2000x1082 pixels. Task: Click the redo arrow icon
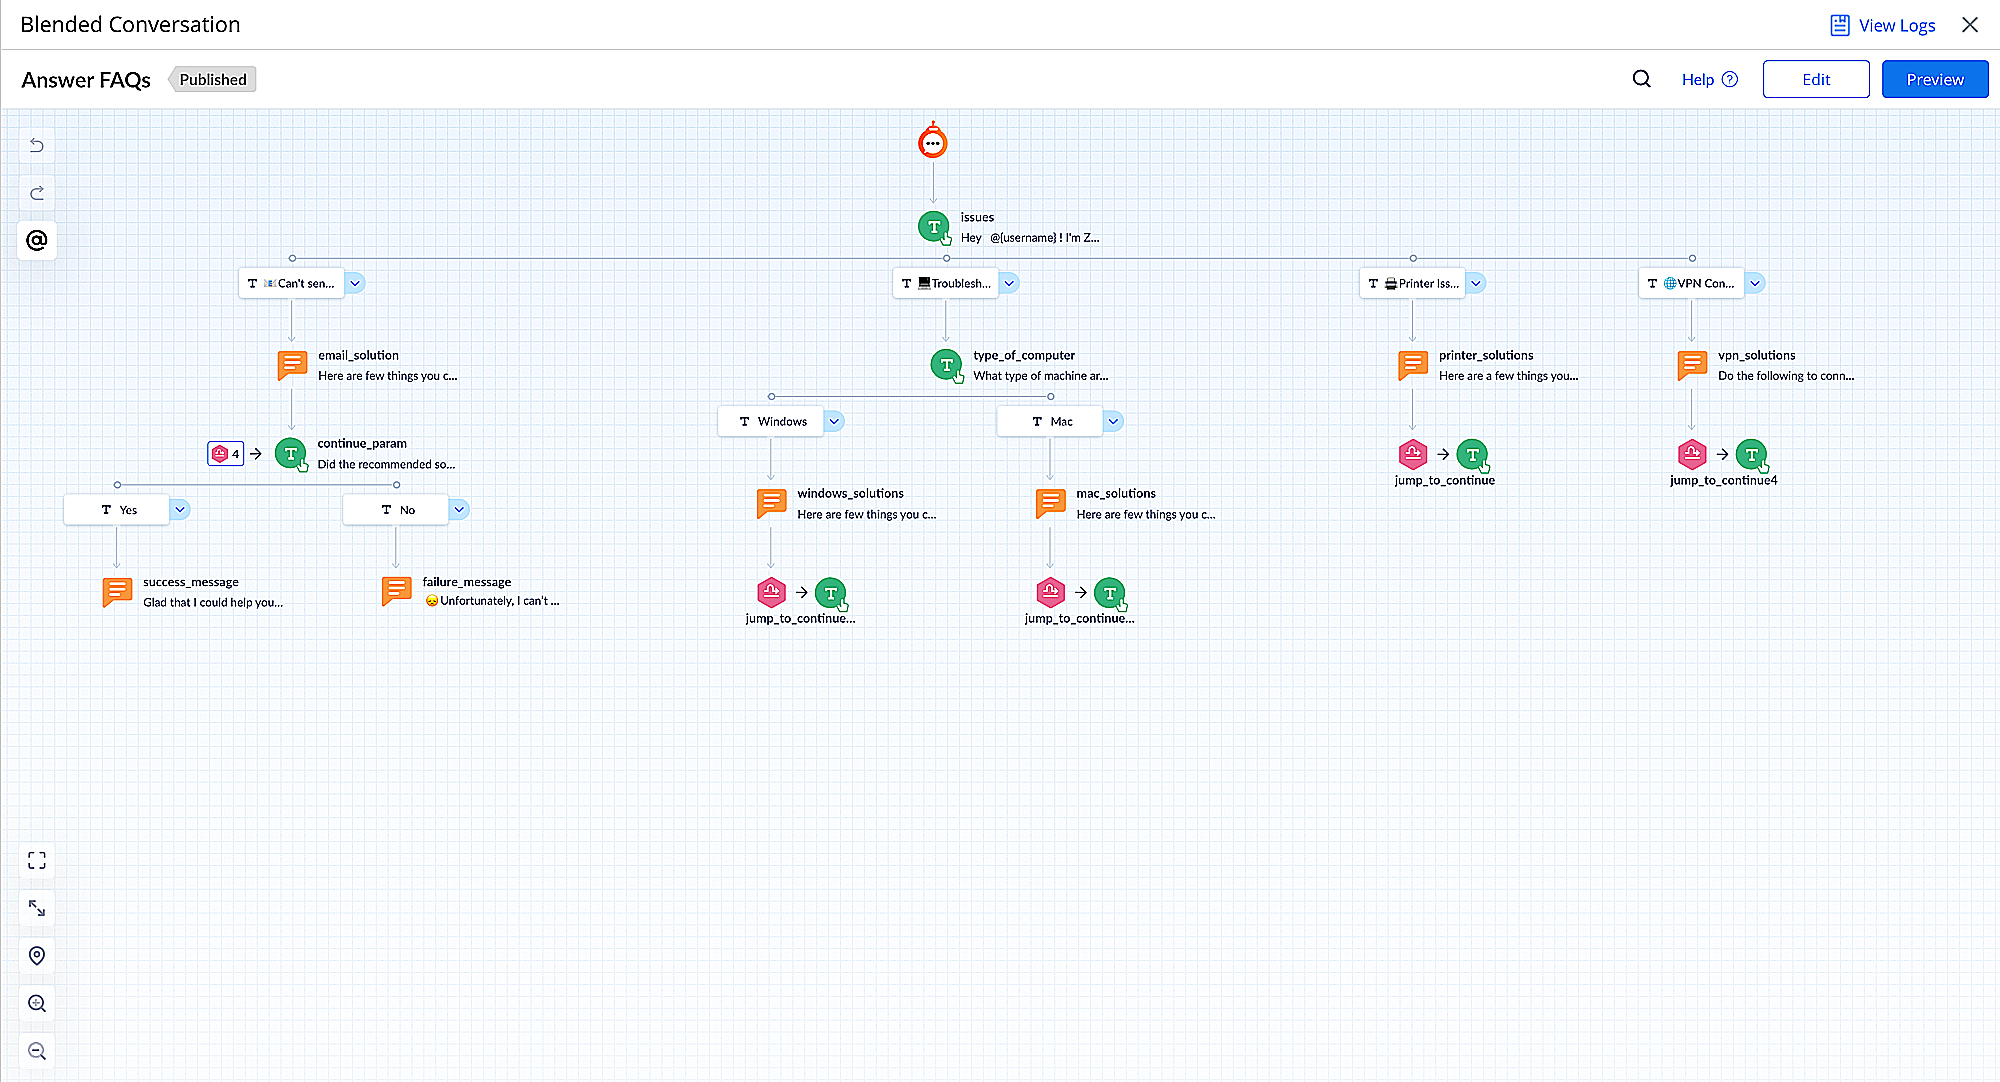coord(37,193)
